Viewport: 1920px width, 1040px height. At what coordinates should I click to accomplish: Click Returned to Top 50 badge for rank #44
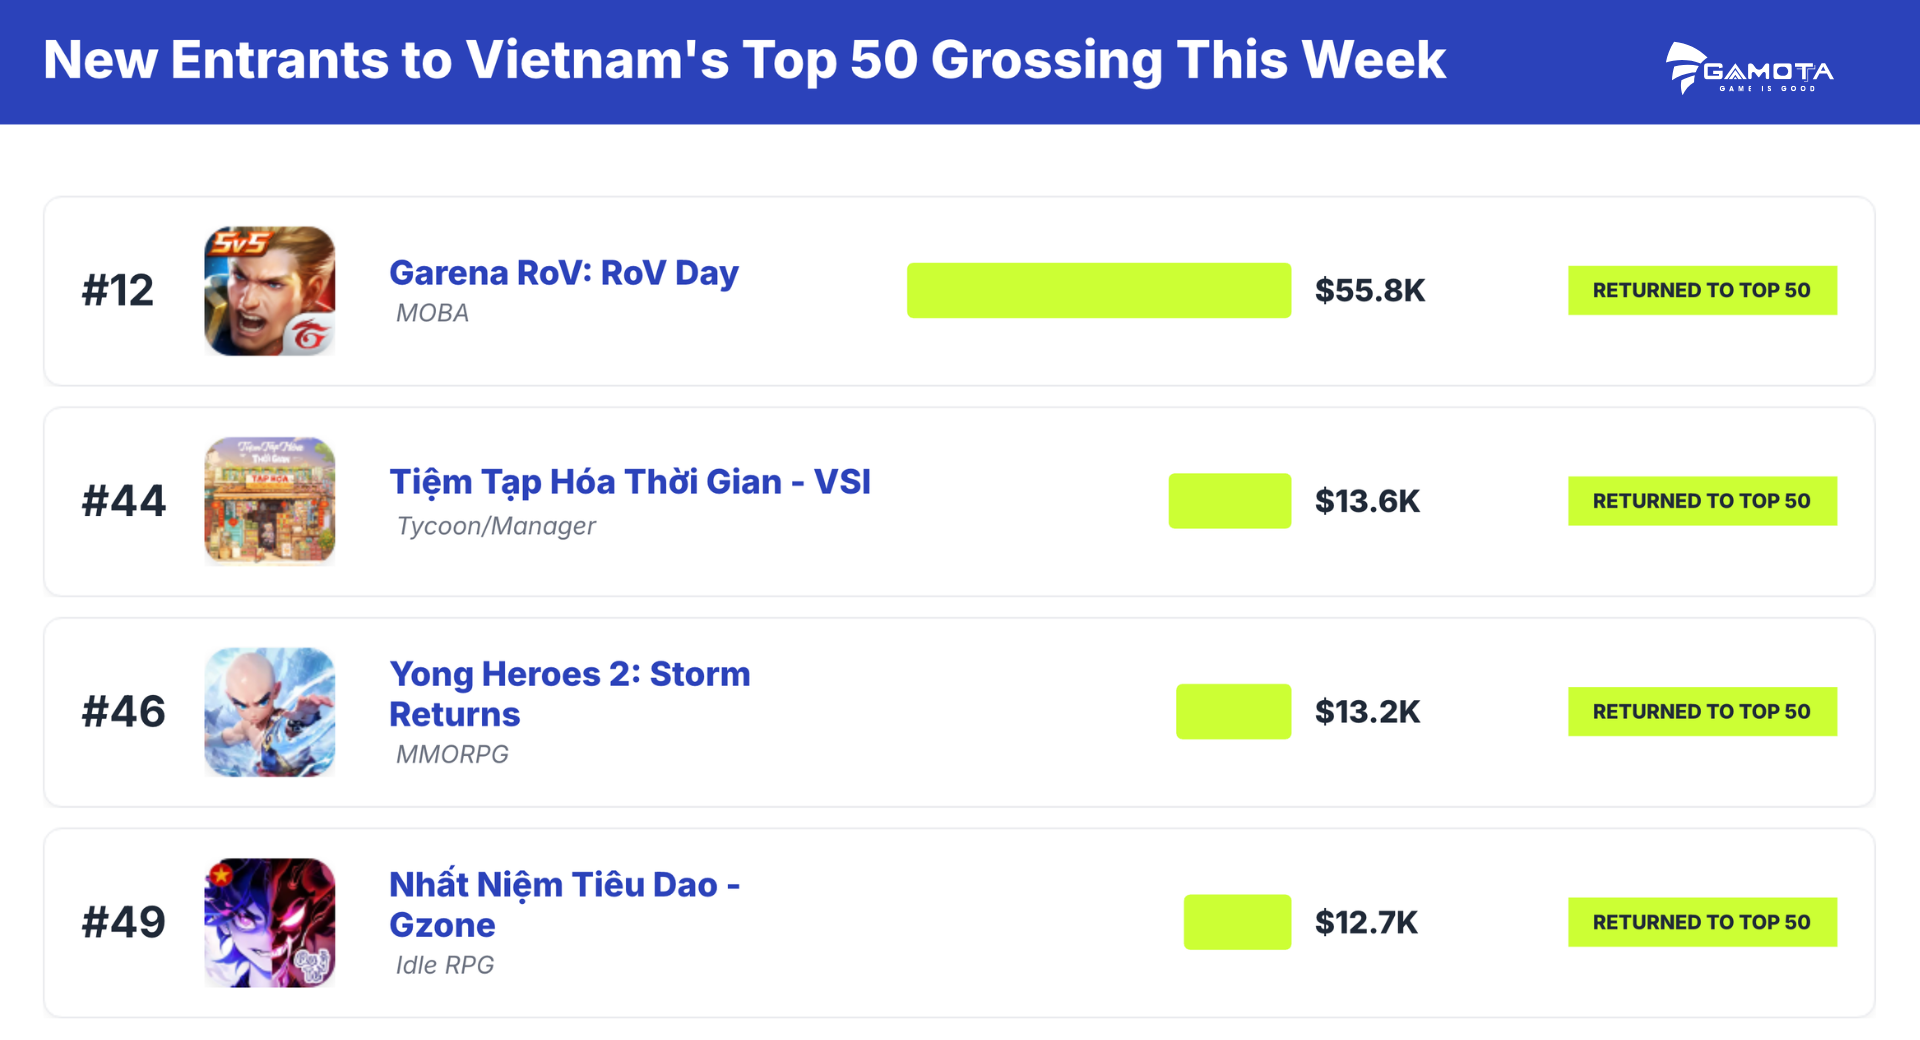(x=1702, y=501)
